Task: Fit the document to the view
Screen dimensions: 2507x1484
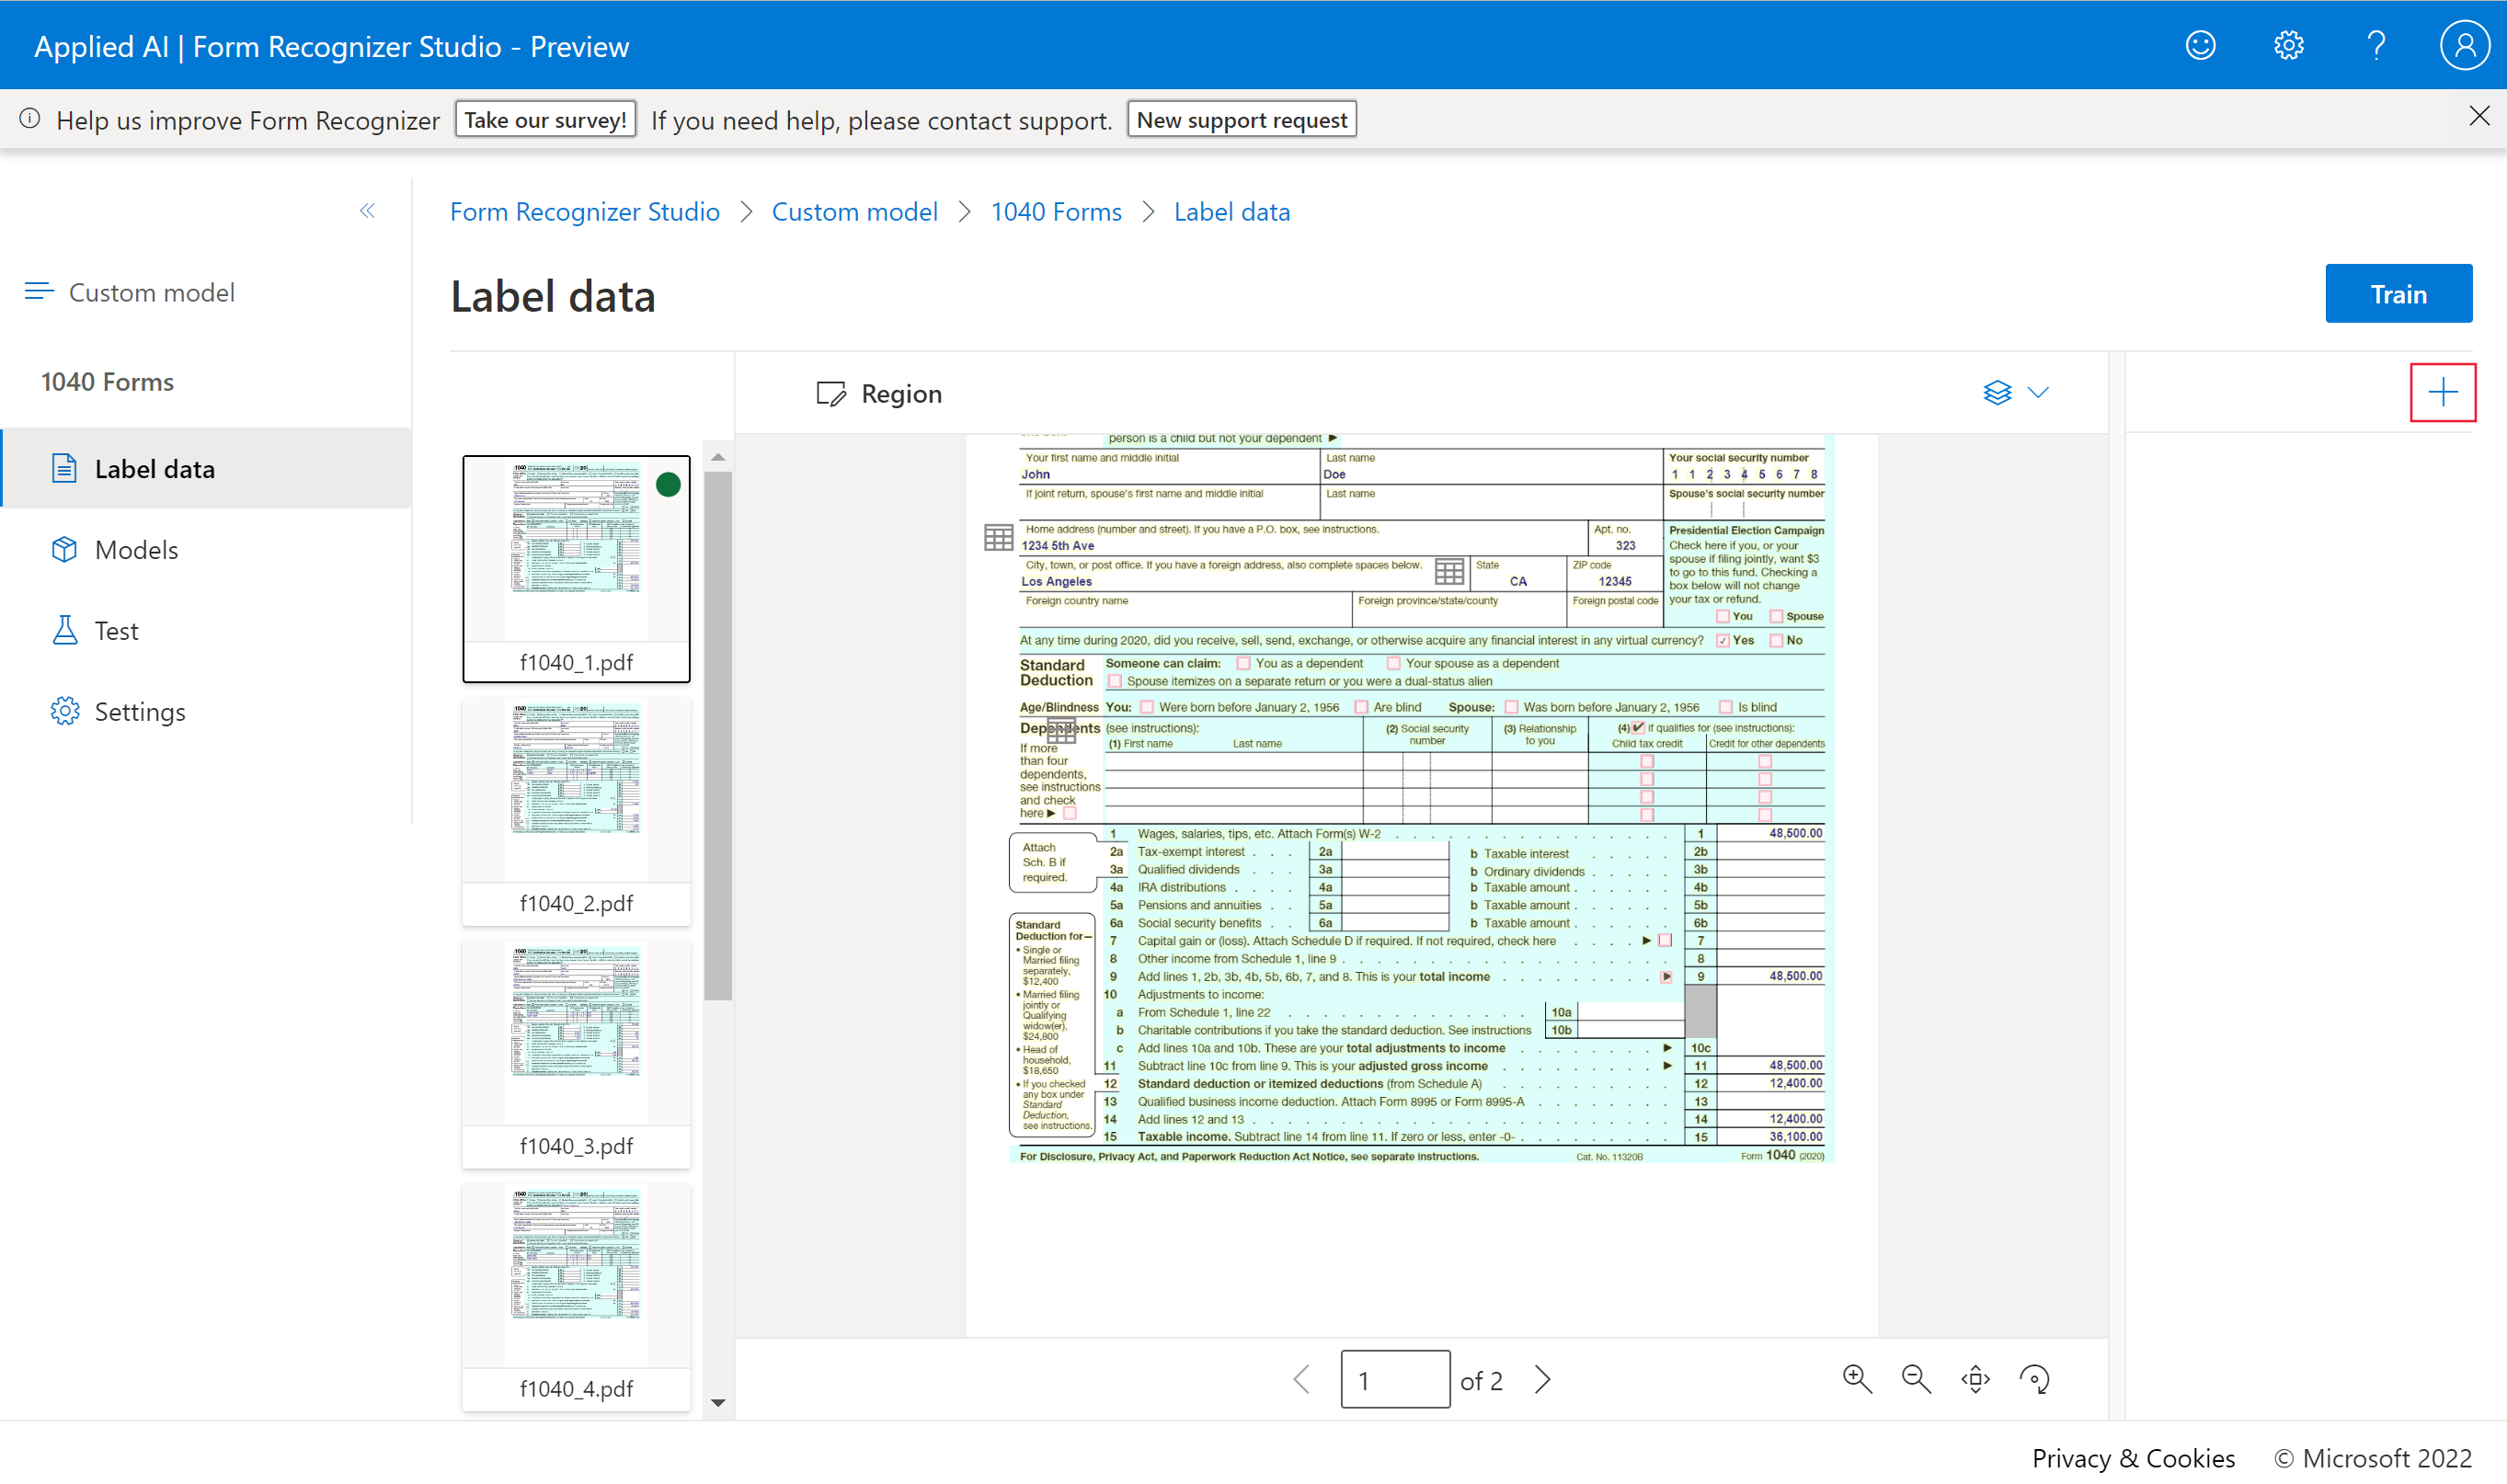Action: coord(1975,1379)
